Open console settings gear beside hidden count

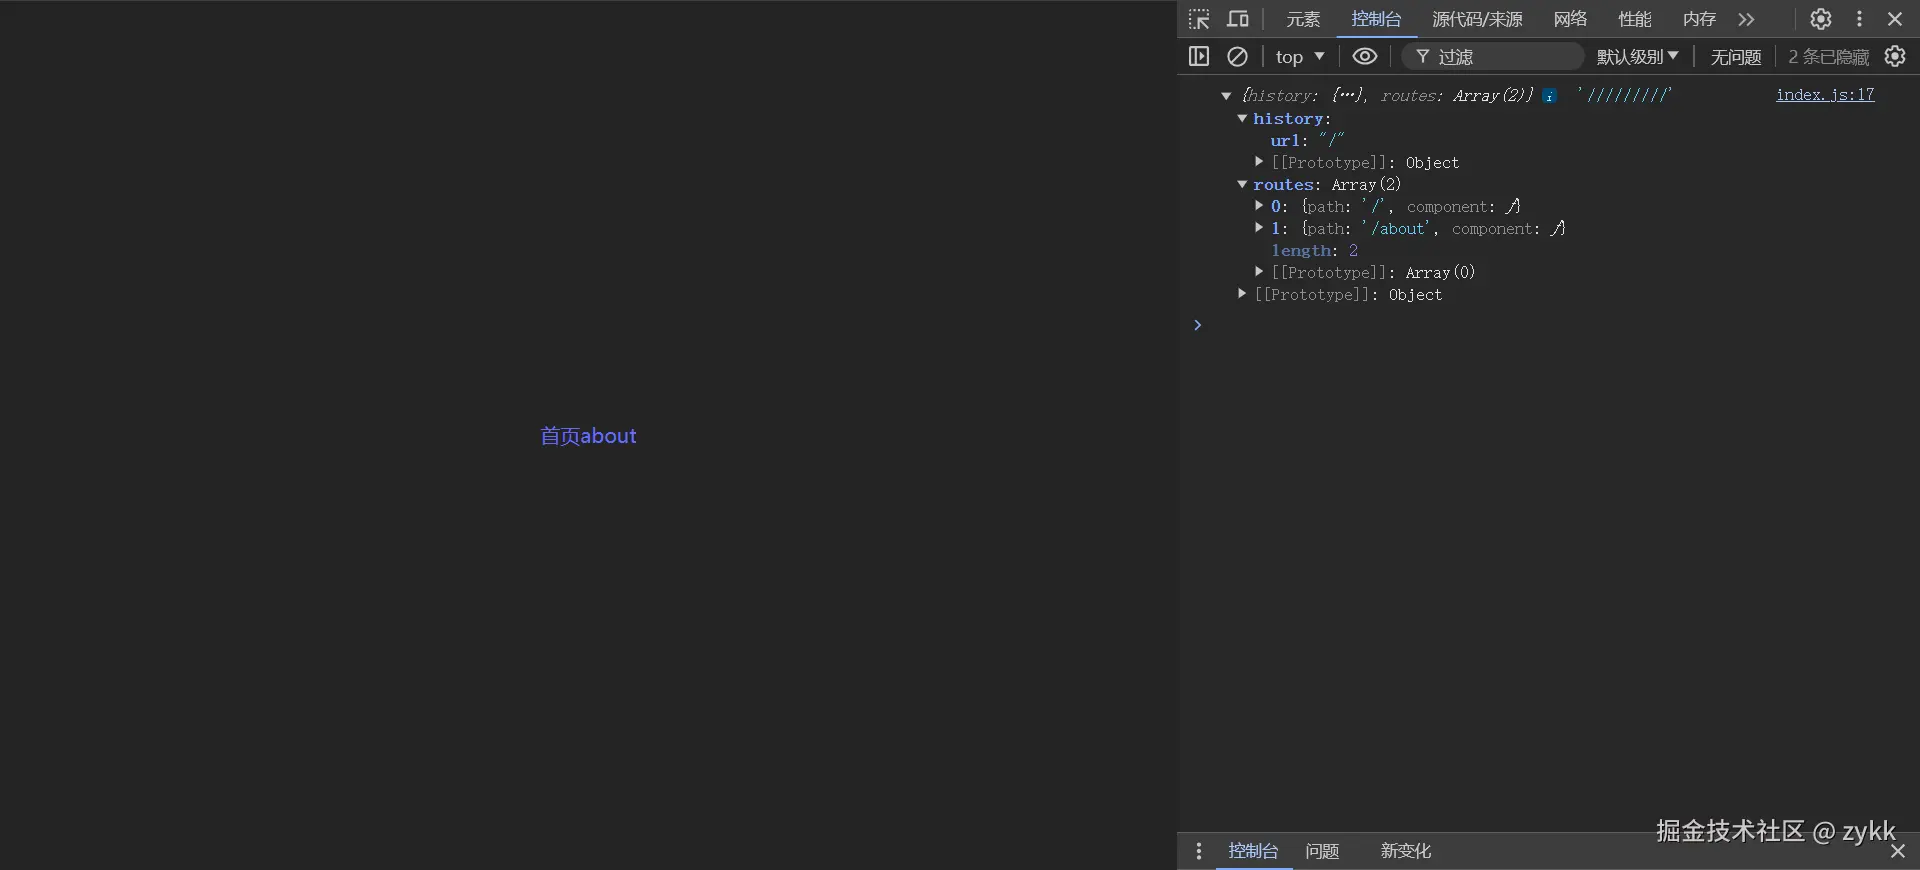pos(1895,56)
